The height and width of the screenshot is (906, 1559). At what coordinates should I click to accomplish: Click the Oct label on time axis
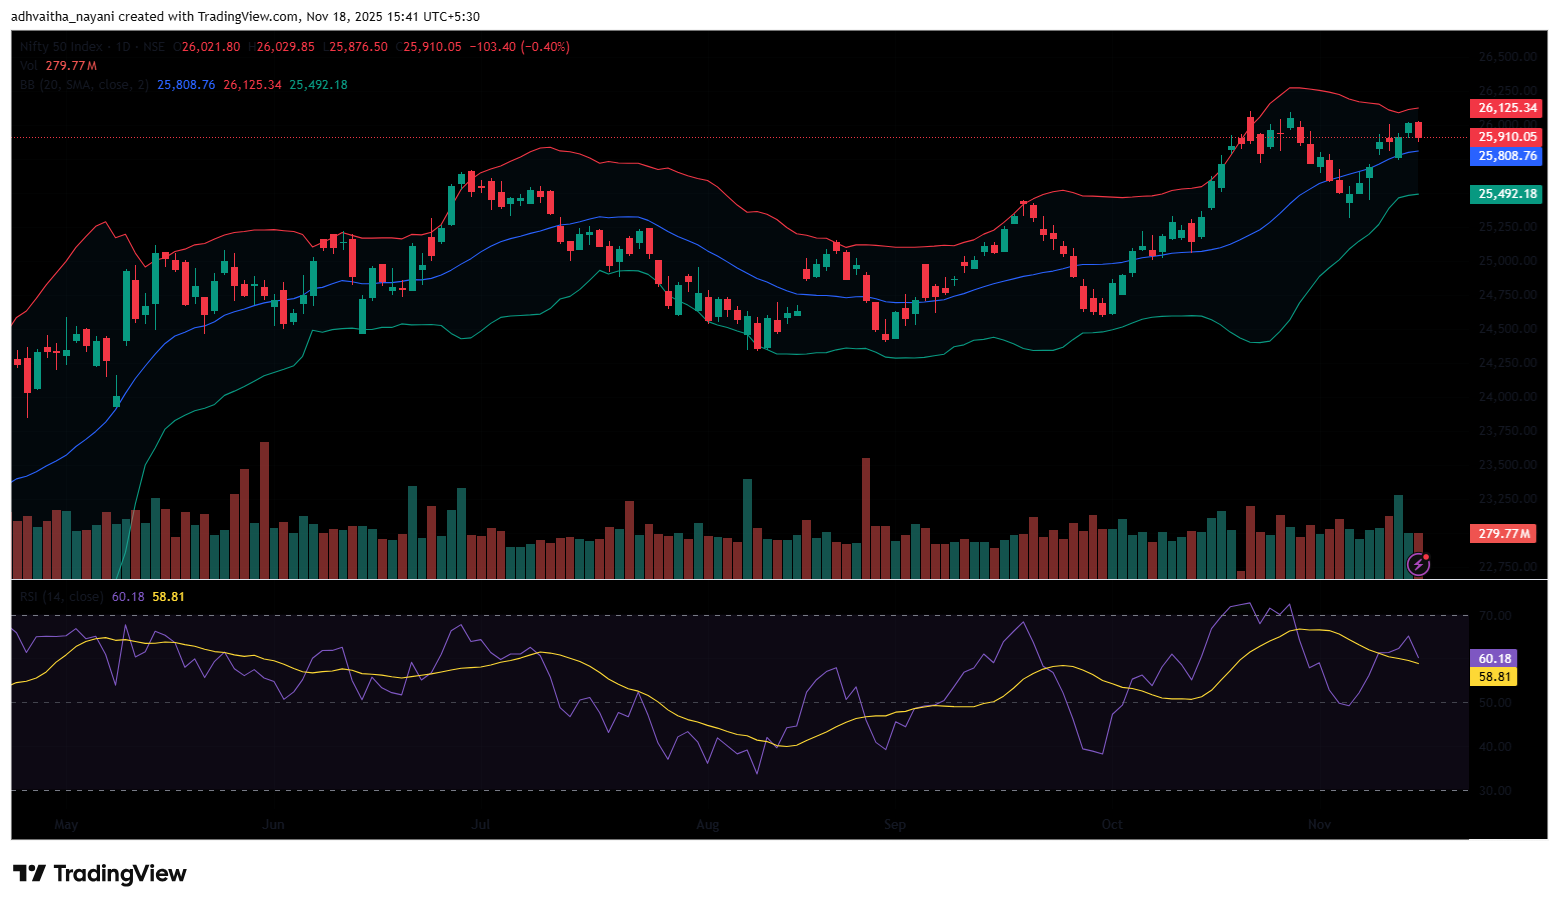[1111, 825]
